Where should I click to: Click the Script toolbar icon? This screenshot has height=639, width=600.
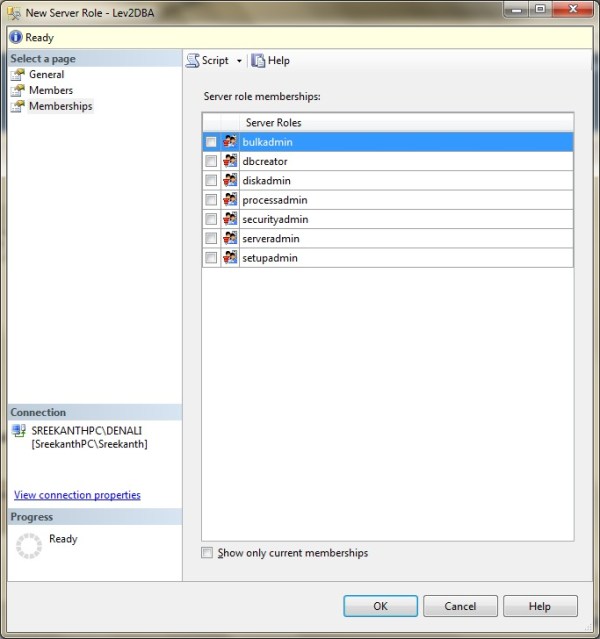[193, 61]
